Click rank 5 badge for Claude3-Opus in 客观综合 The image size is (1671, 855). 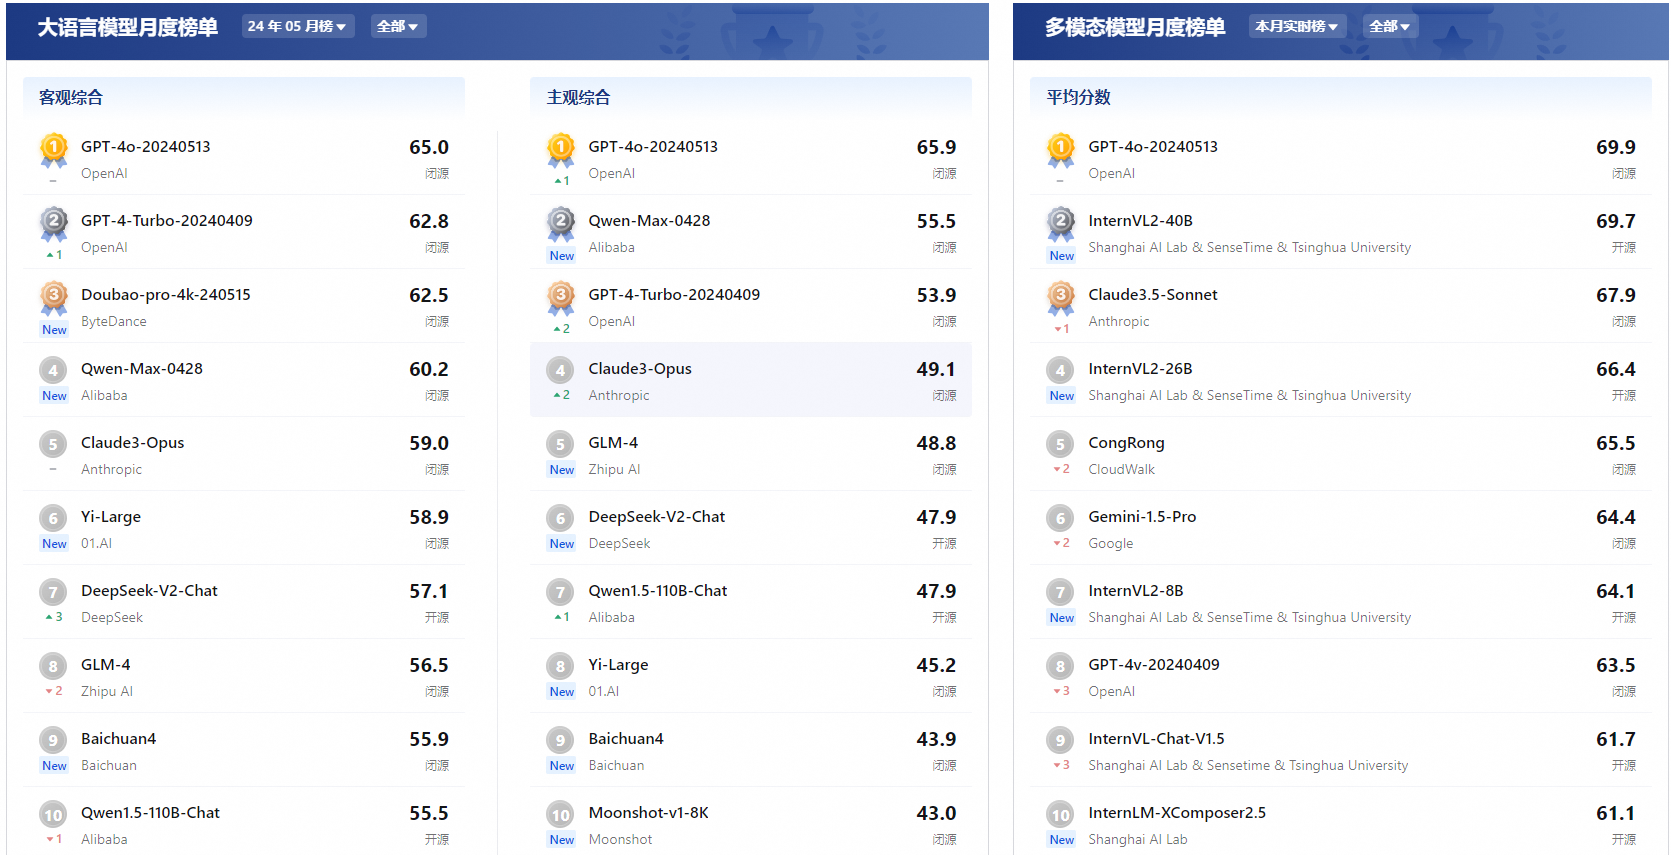point(53,444)
